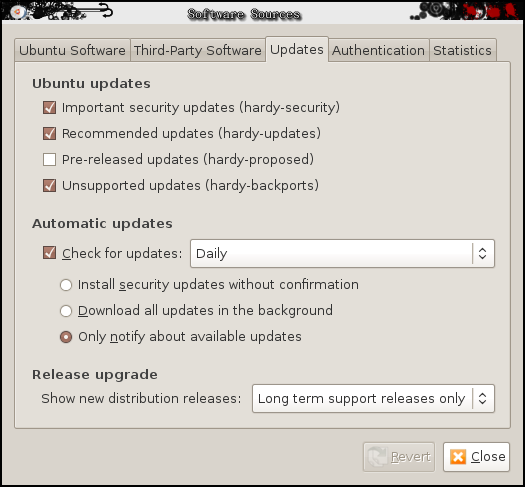
Task: Disable Recommended updates (hardy-updates)
Action: [x=49, y=134]
